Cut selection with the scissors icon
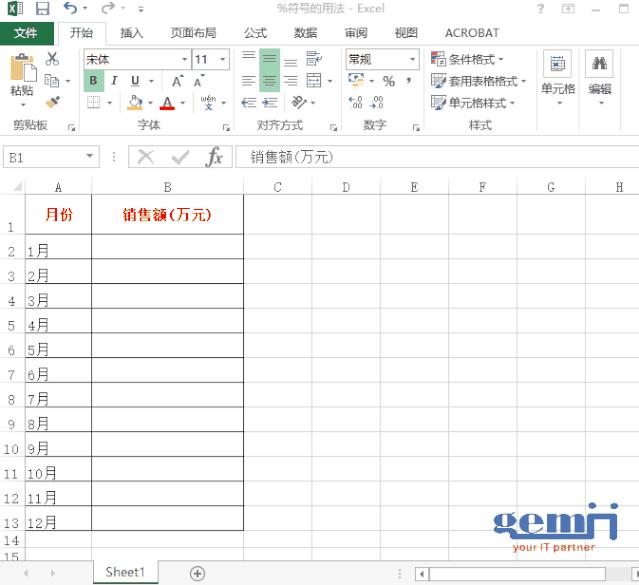639x585 pixels. coord(52,59)
